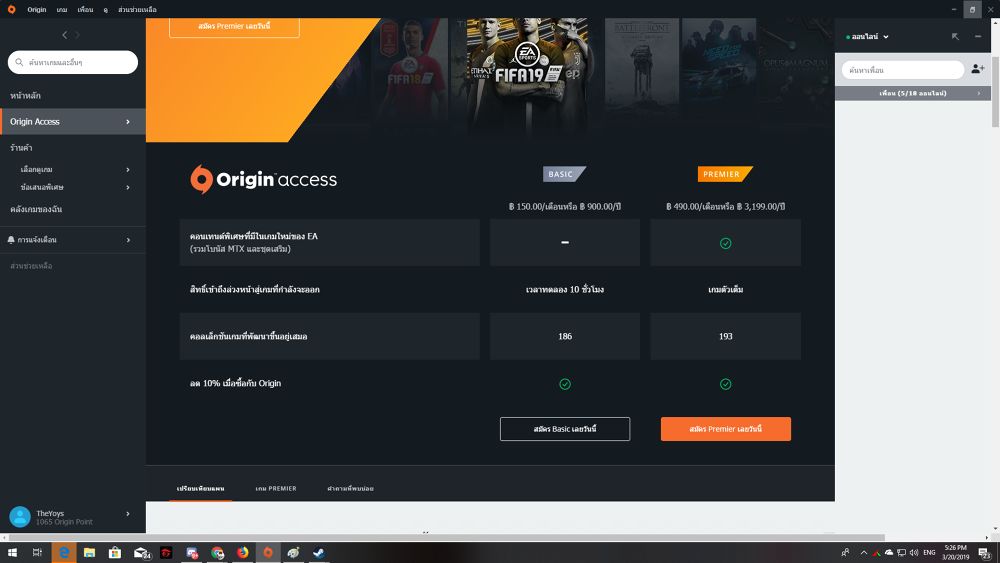The height and width of the screenshot is (563, 1000).
Task: Open the online status dropdown
Action: click(x=867, y=37)
